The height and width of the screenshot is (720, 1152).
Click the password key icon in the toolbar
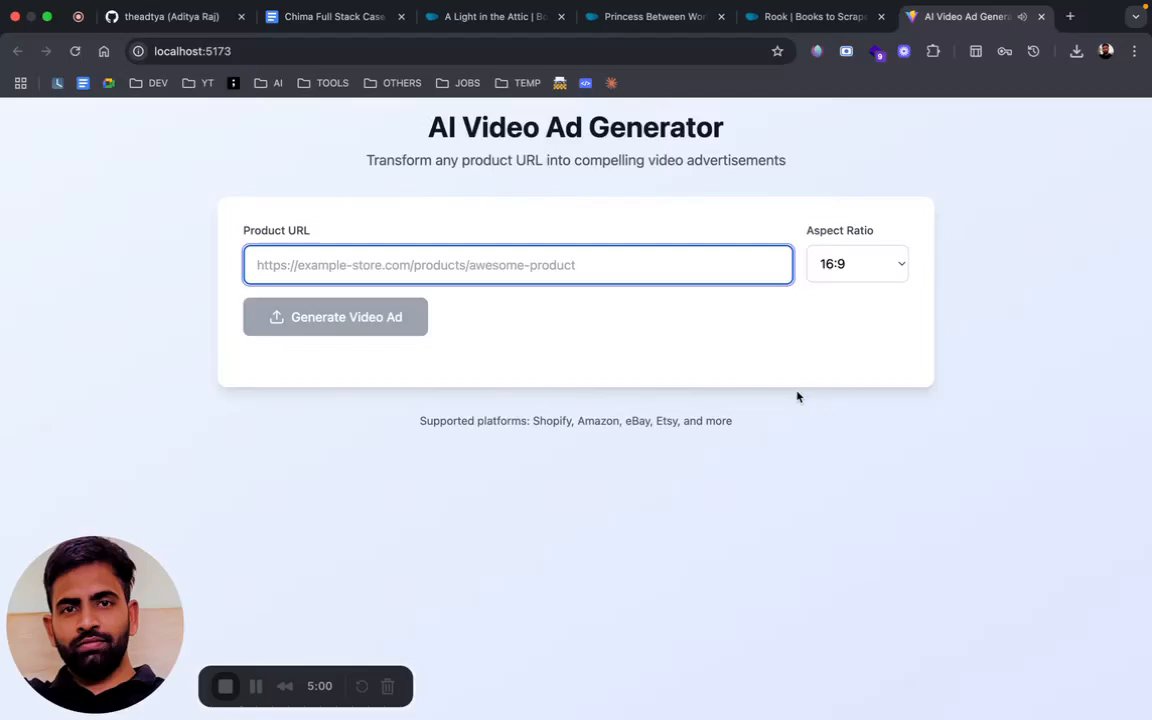[x=1004, y=51]
